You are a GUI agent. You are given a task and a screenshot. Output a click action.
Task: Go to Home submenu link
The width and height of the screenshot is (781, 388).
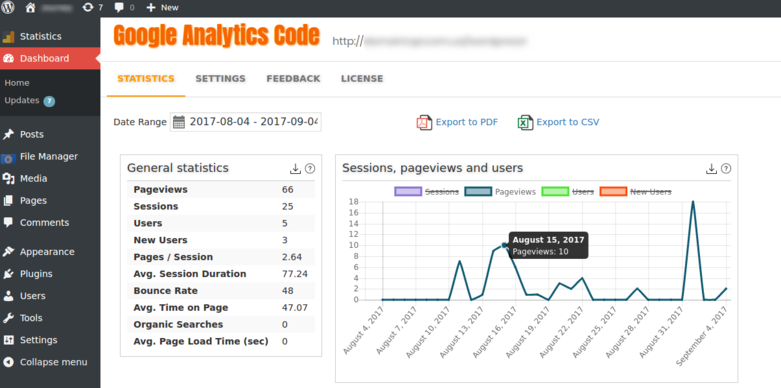(x=17, y=83)
